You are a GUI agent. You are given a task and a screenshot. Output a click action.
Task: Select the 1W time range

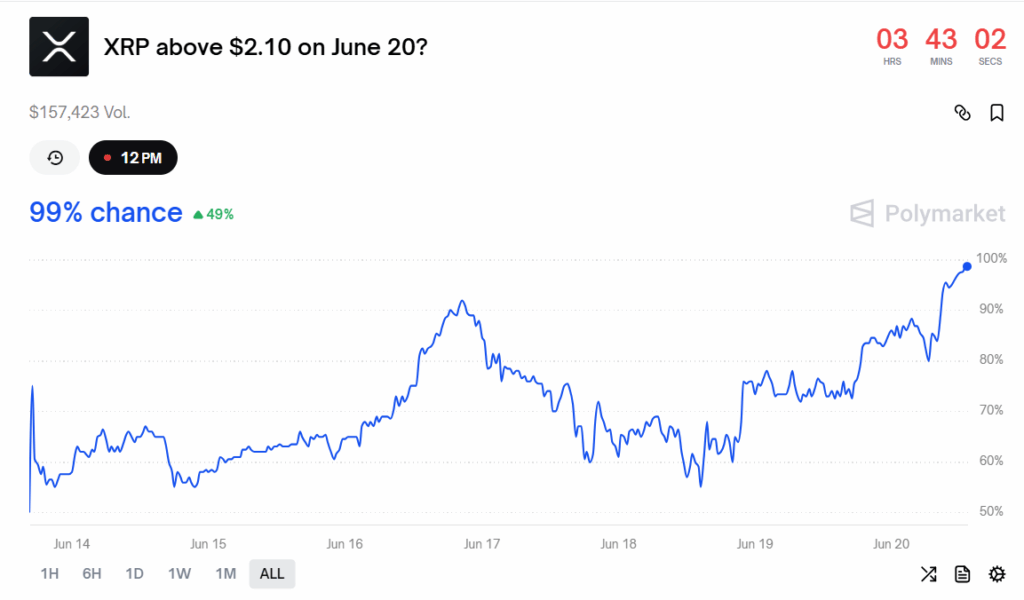(180, 574)
